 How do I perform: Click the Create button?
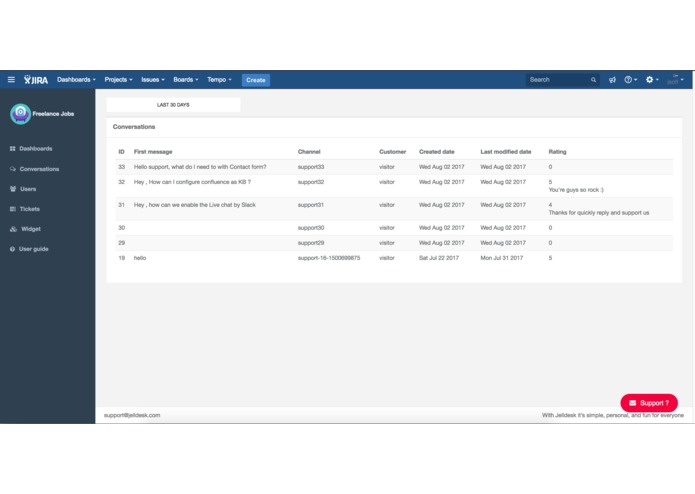[x=256, y=80]
